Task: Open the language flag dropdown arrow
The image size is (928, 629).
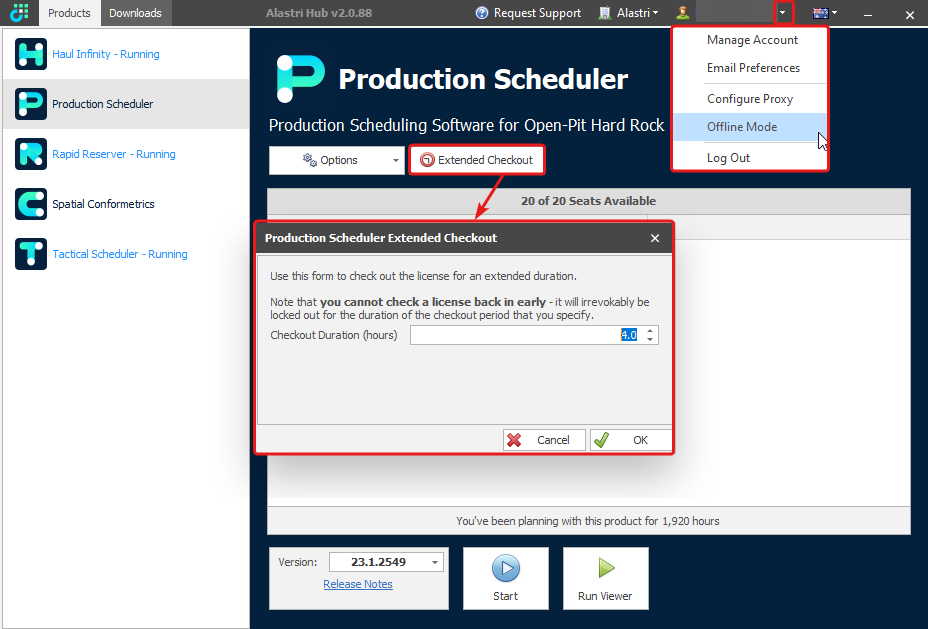Action: pos(834,12)
